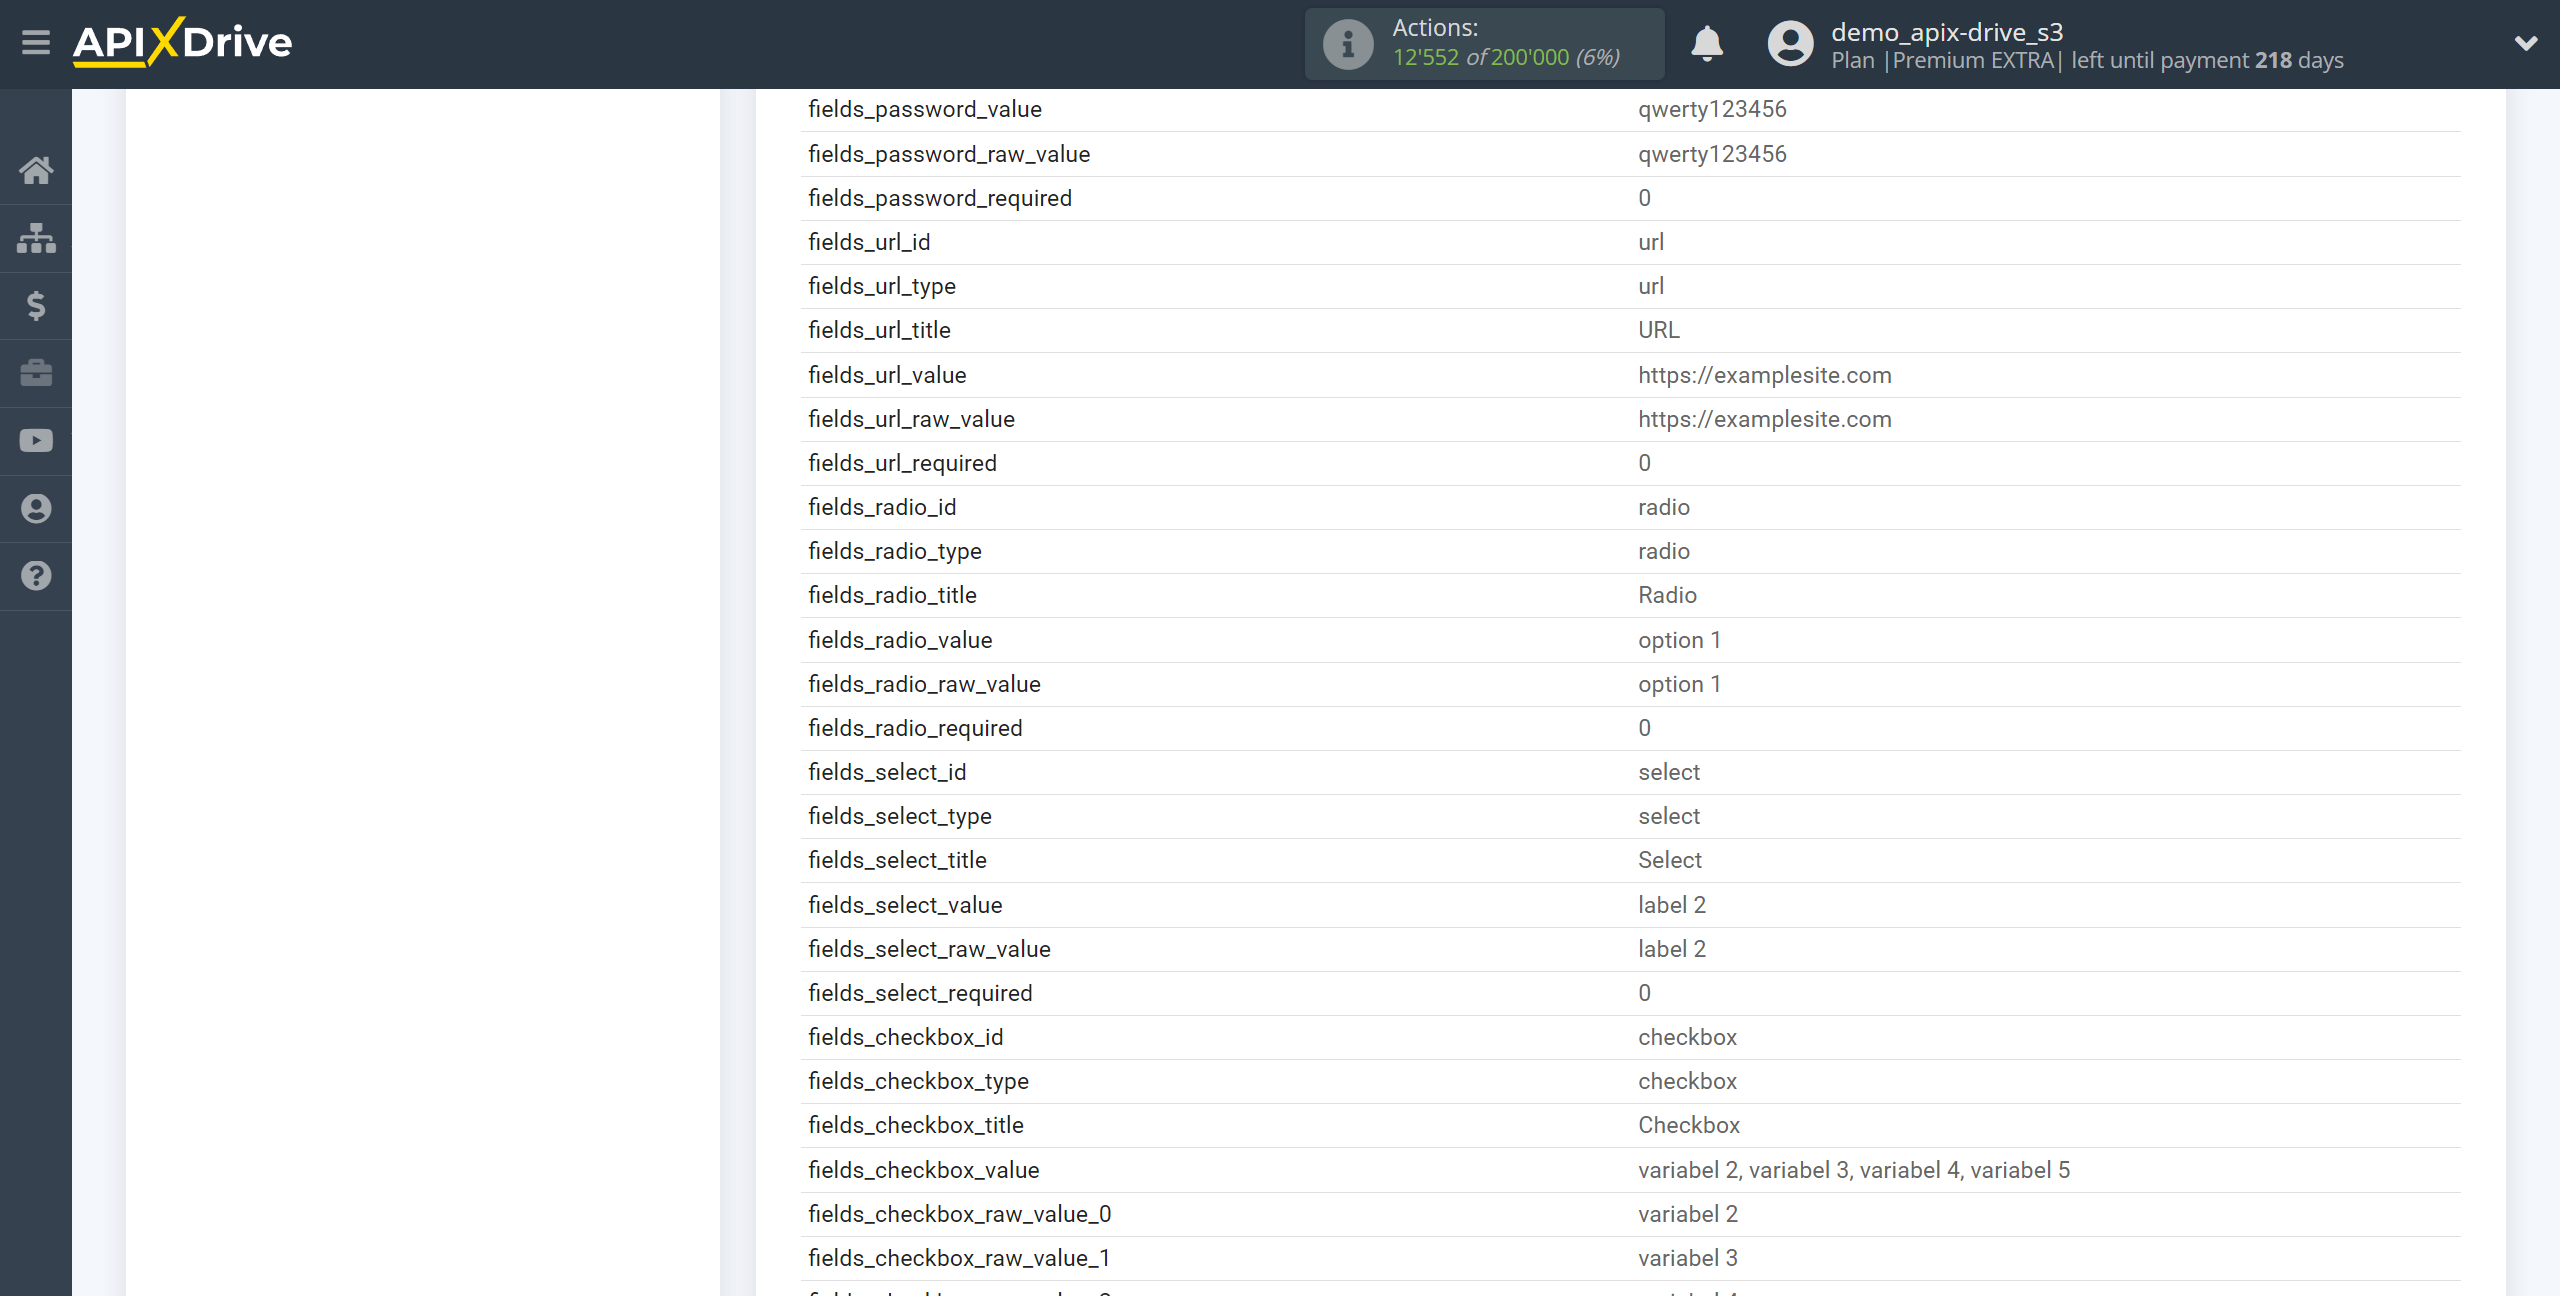Select the fields_checkbox_raw_value_0 row label
The image size is (2560, 1296).
pyautogui.click(x=960, y=1214)
